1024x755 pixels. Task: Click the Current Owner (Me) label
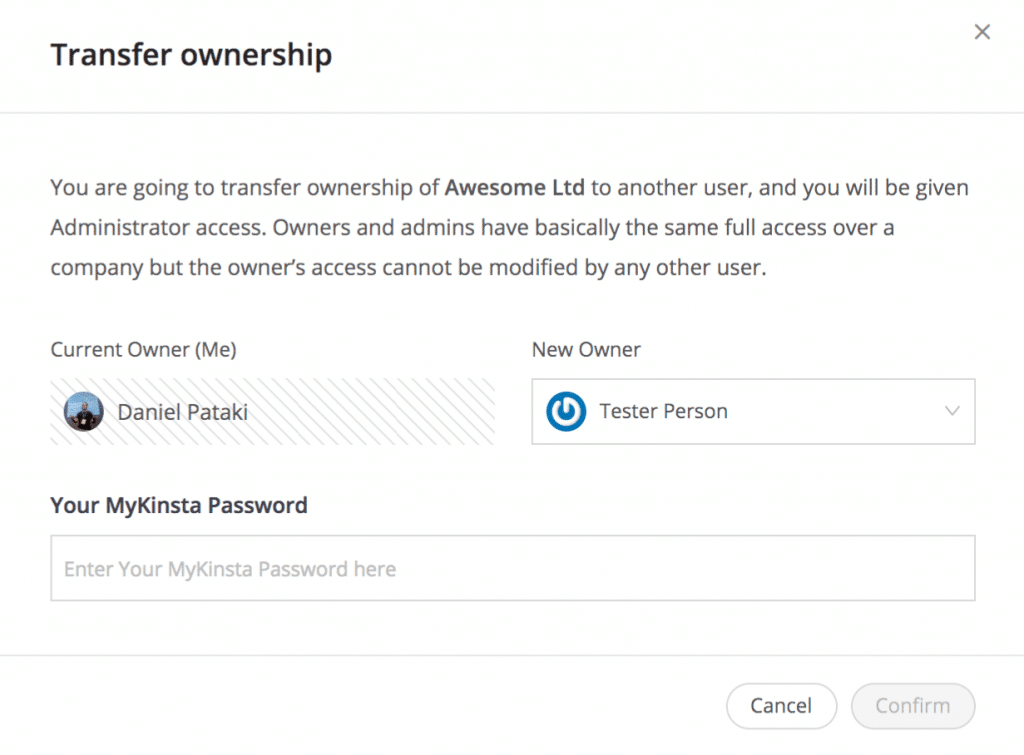[x=143, y=350]
